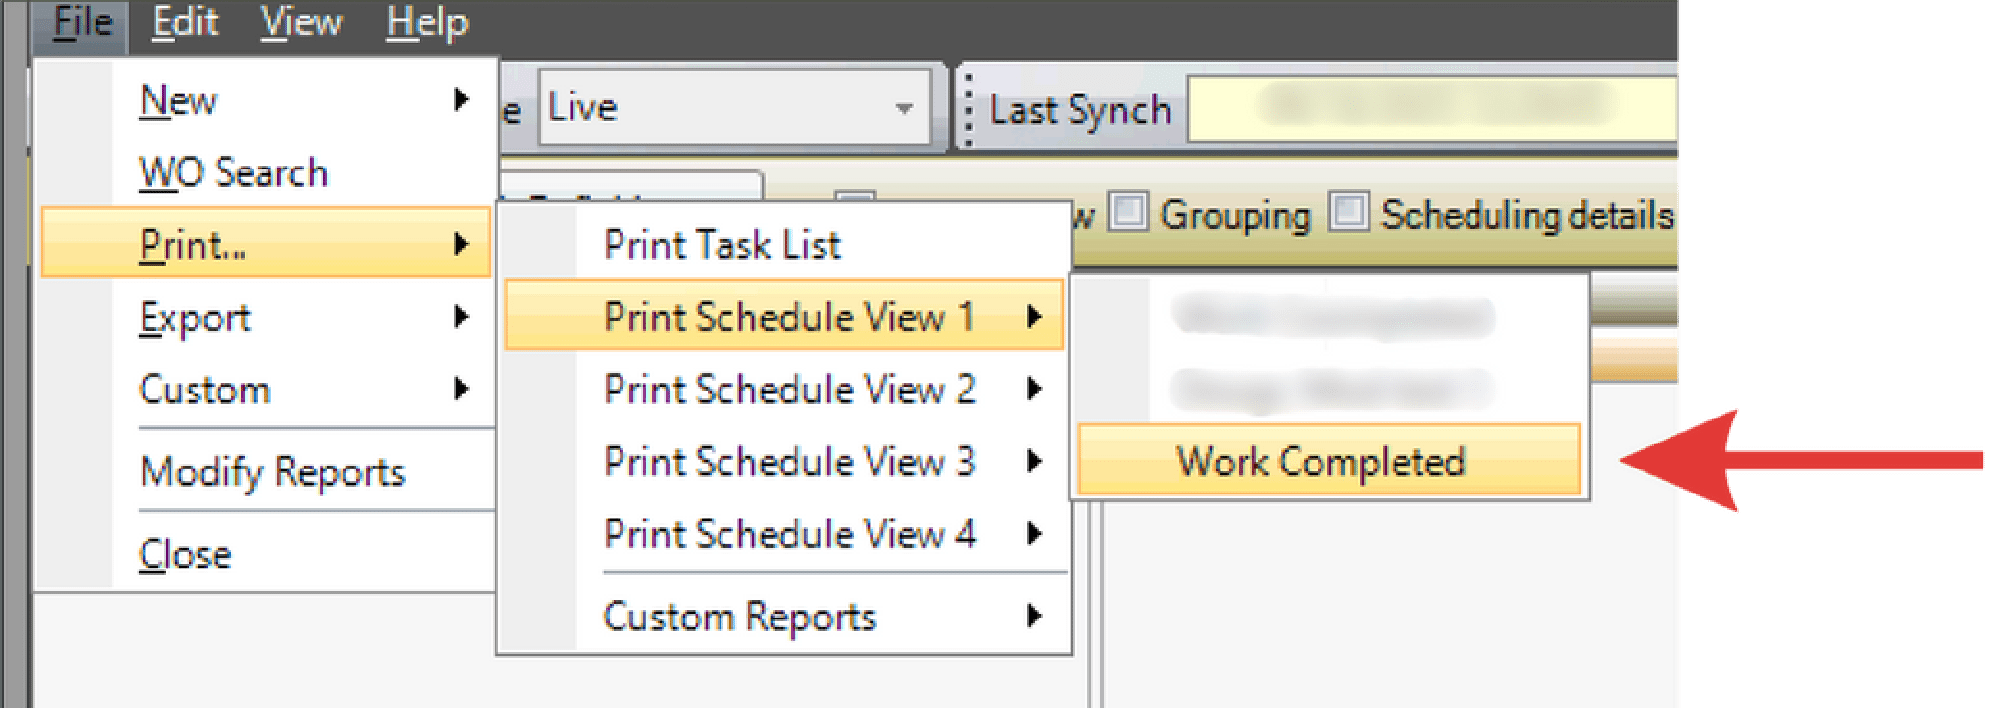Viewport: 1997px width, 708px height.
Task: Open the Help menu
Action: (427, 22)
